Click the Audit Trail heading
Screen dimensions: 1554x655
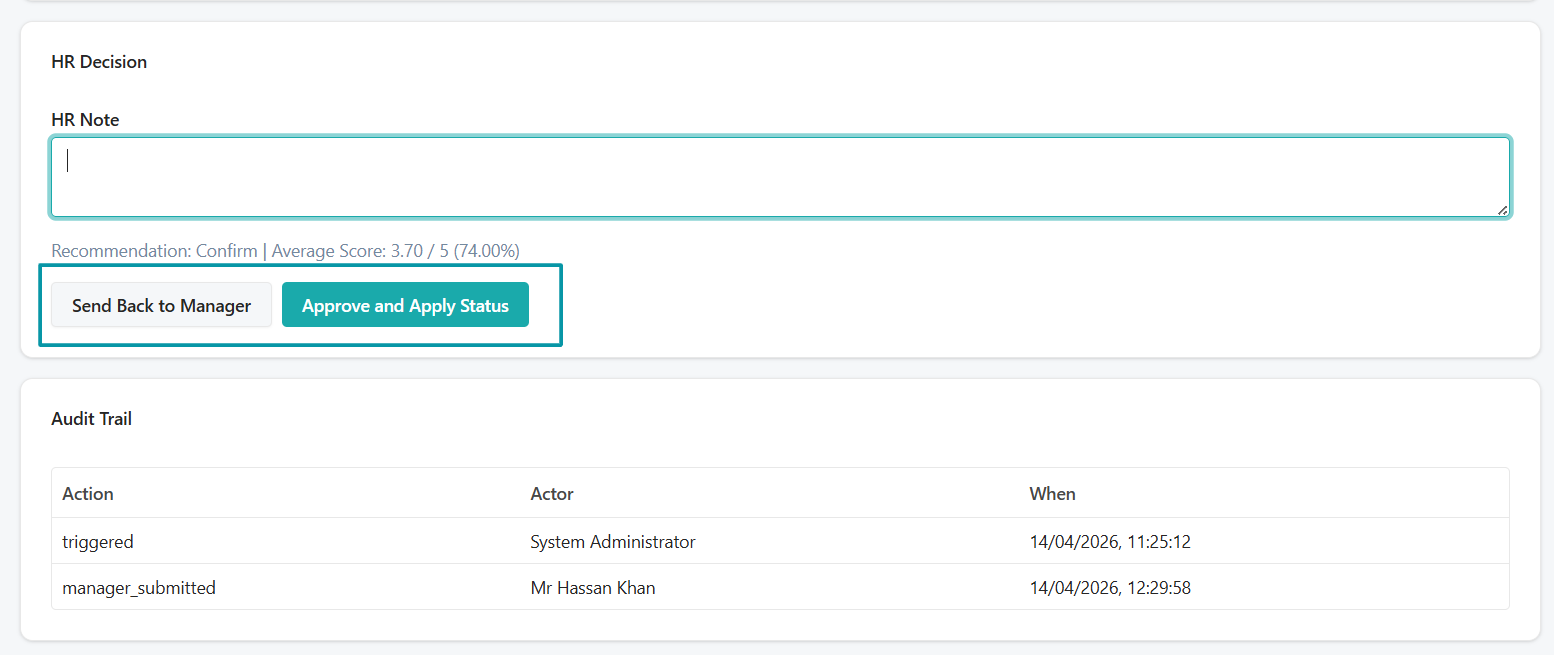[x=91, y=419]
